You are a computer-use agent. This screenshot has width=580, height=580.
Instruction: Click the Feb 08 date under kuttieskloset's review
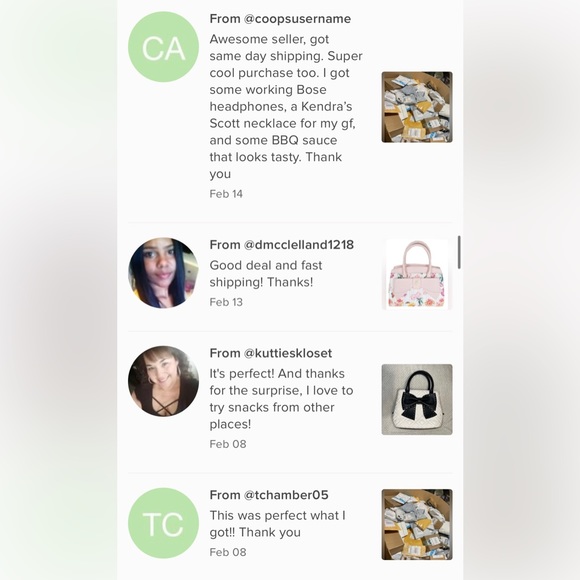click(x=228, y=444)
